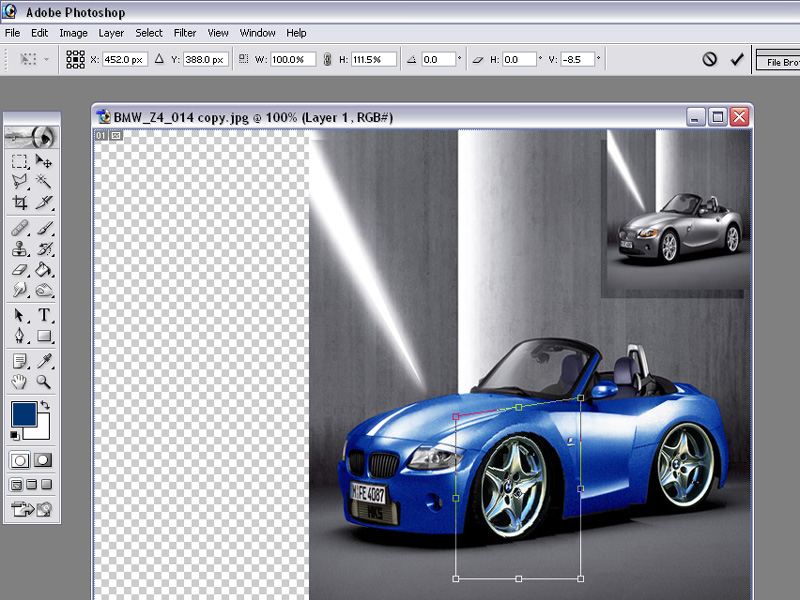
Task: Cancel the transform
Action: (x=709, y=59)
